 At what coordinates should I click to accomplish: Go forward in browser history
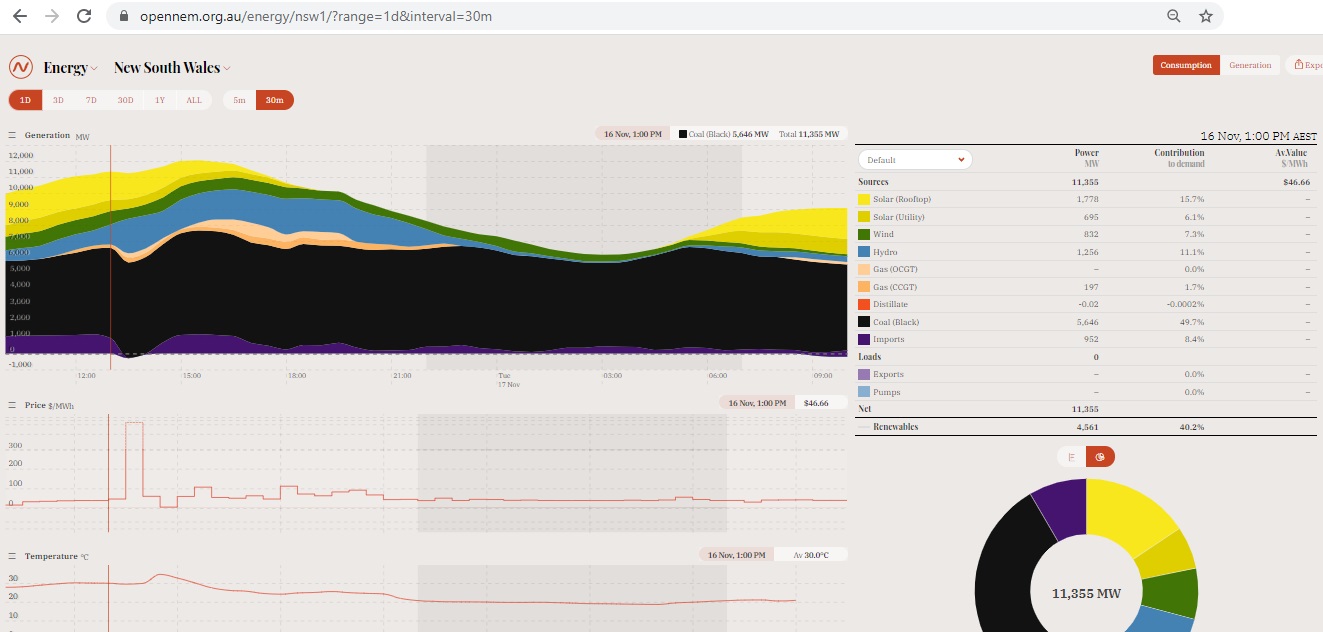coord(51,16)
